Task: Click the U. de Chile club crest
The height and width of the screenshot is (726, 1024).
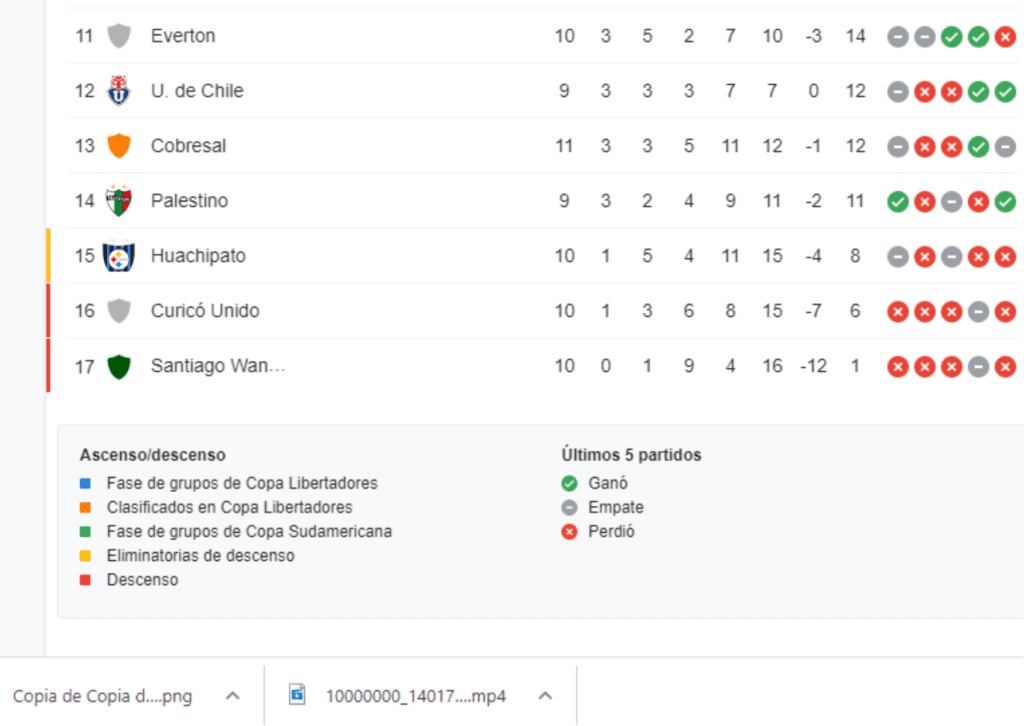Action: (119, 91)
